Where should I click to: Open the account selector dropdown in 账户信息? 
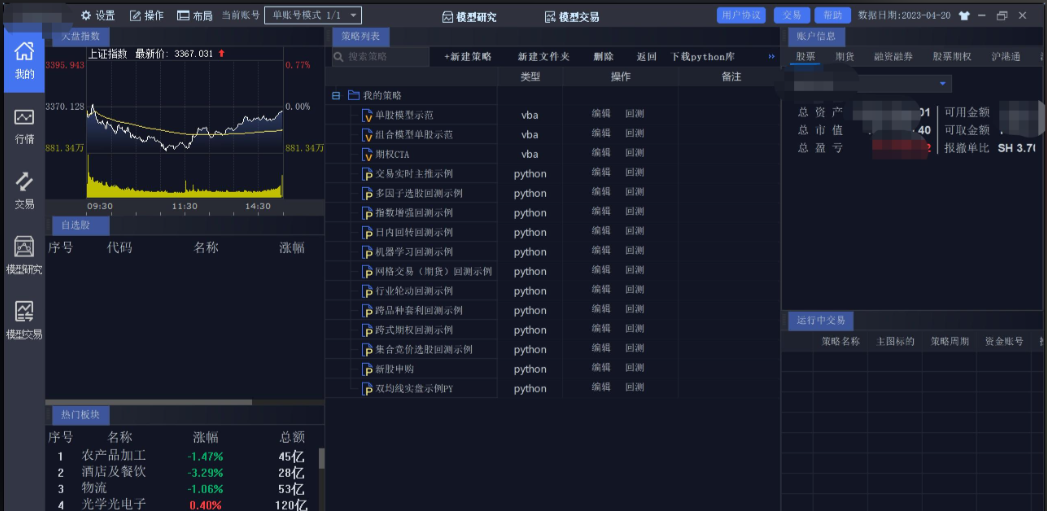pos(942,83)
